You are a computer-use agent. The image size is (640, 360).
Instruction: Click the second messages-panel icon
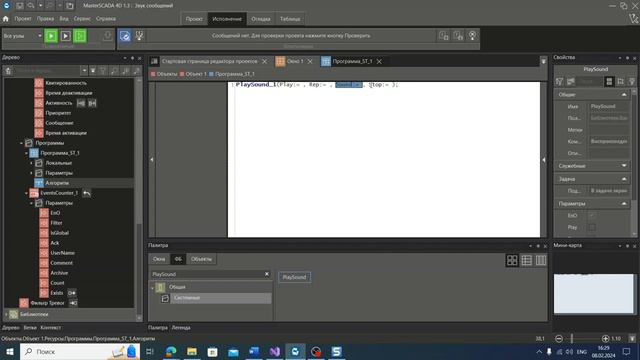[x=458, y=36]
